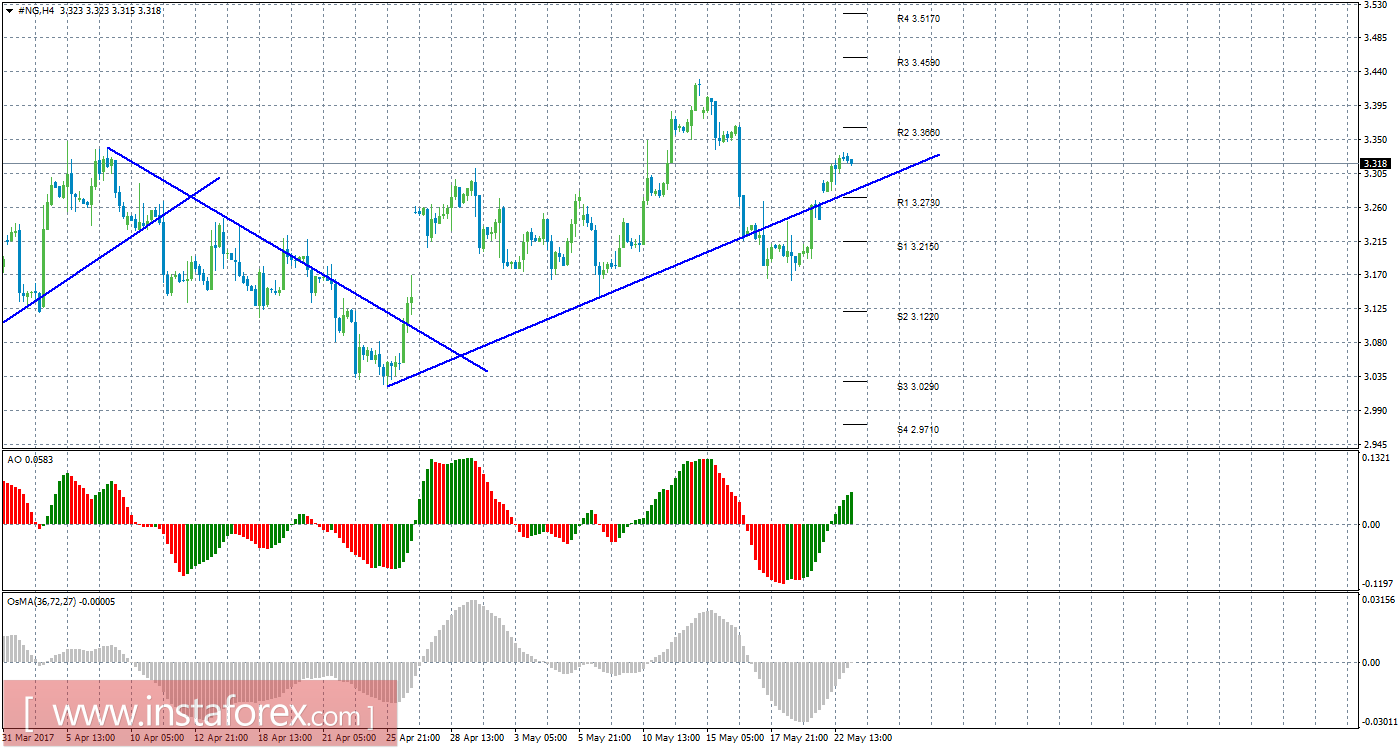Screen dimensions: 1398x749
Task: Select the long ascending blue trendline
Action: click(x=663, y=270)
